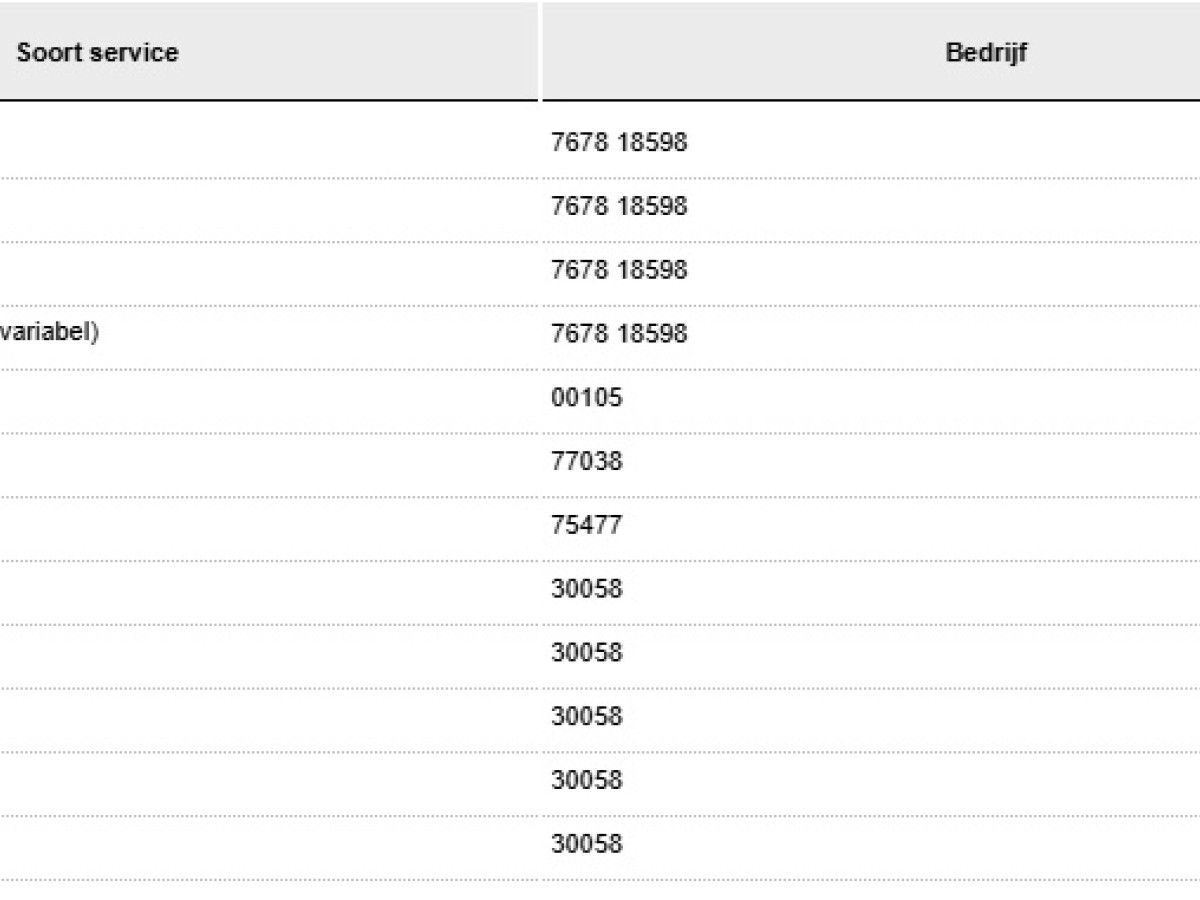Select the first 30058 cell
Viewport: 1200px width, 900px height.
click(x=586, y=589)
